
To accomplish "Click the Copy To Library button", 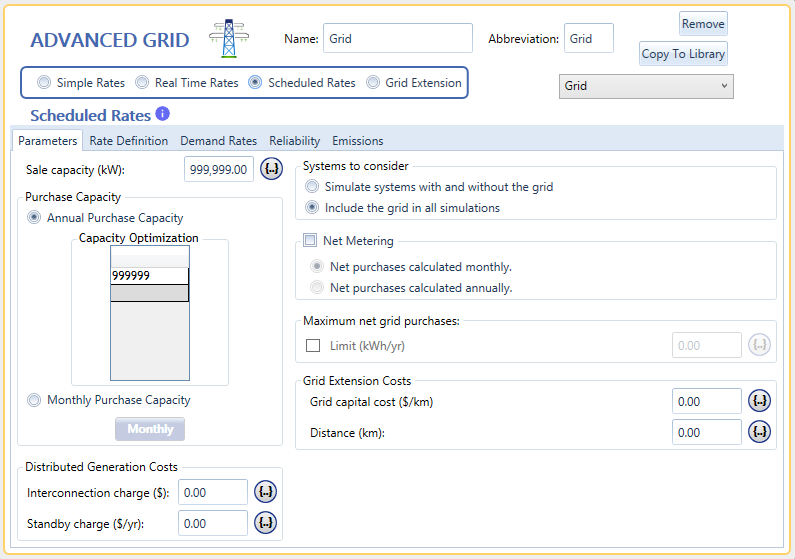I will click(683, 54).
